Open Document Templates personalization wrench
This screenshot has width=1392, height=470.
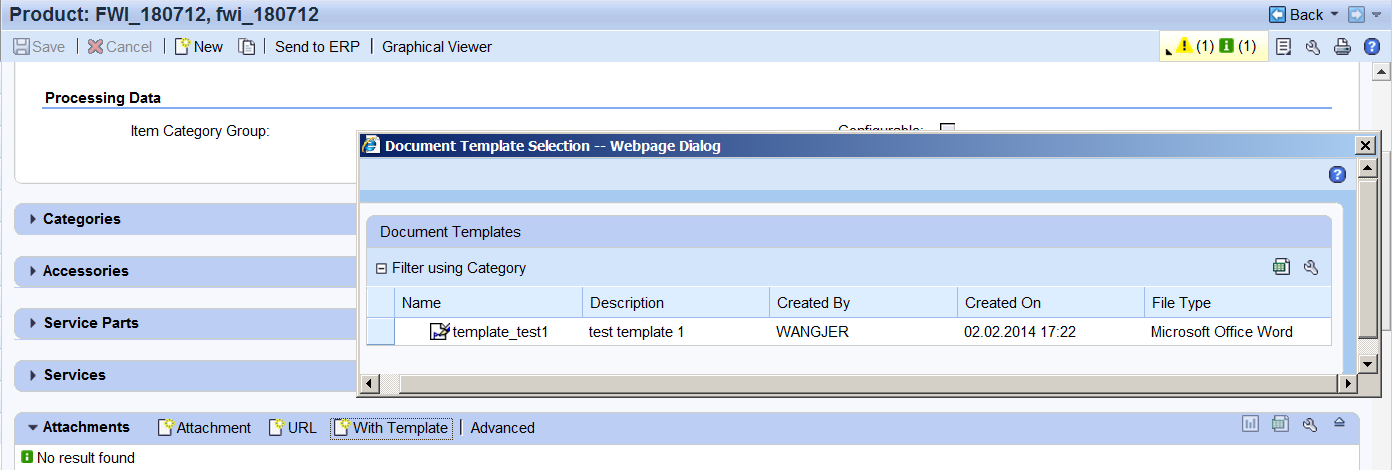pos(1311,267)
